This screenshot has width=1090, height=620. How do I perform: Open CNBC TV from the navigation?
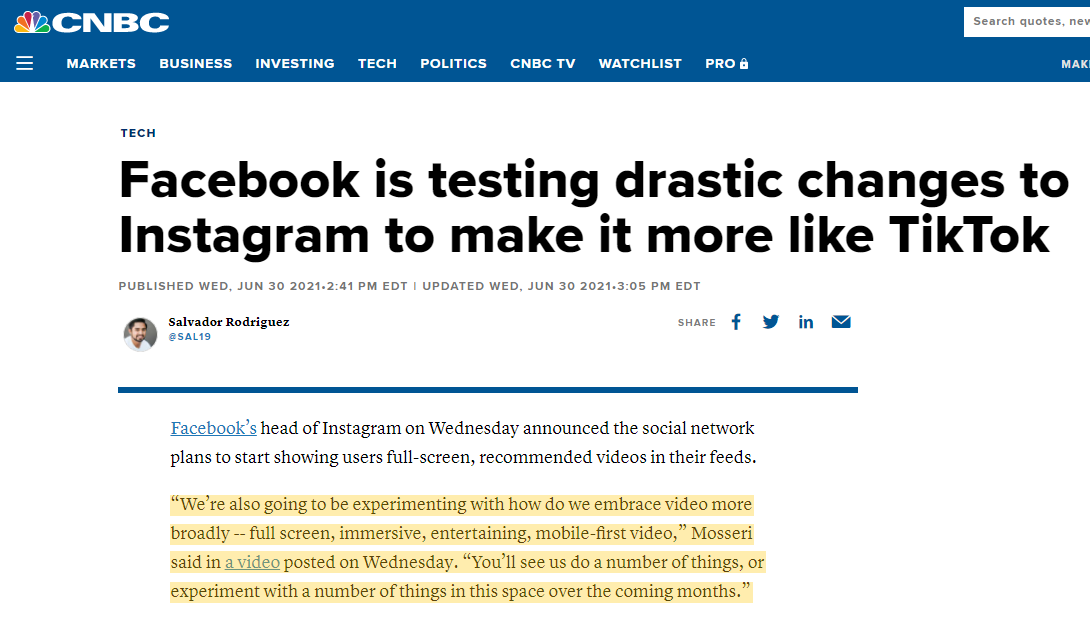tap(543, 63)
